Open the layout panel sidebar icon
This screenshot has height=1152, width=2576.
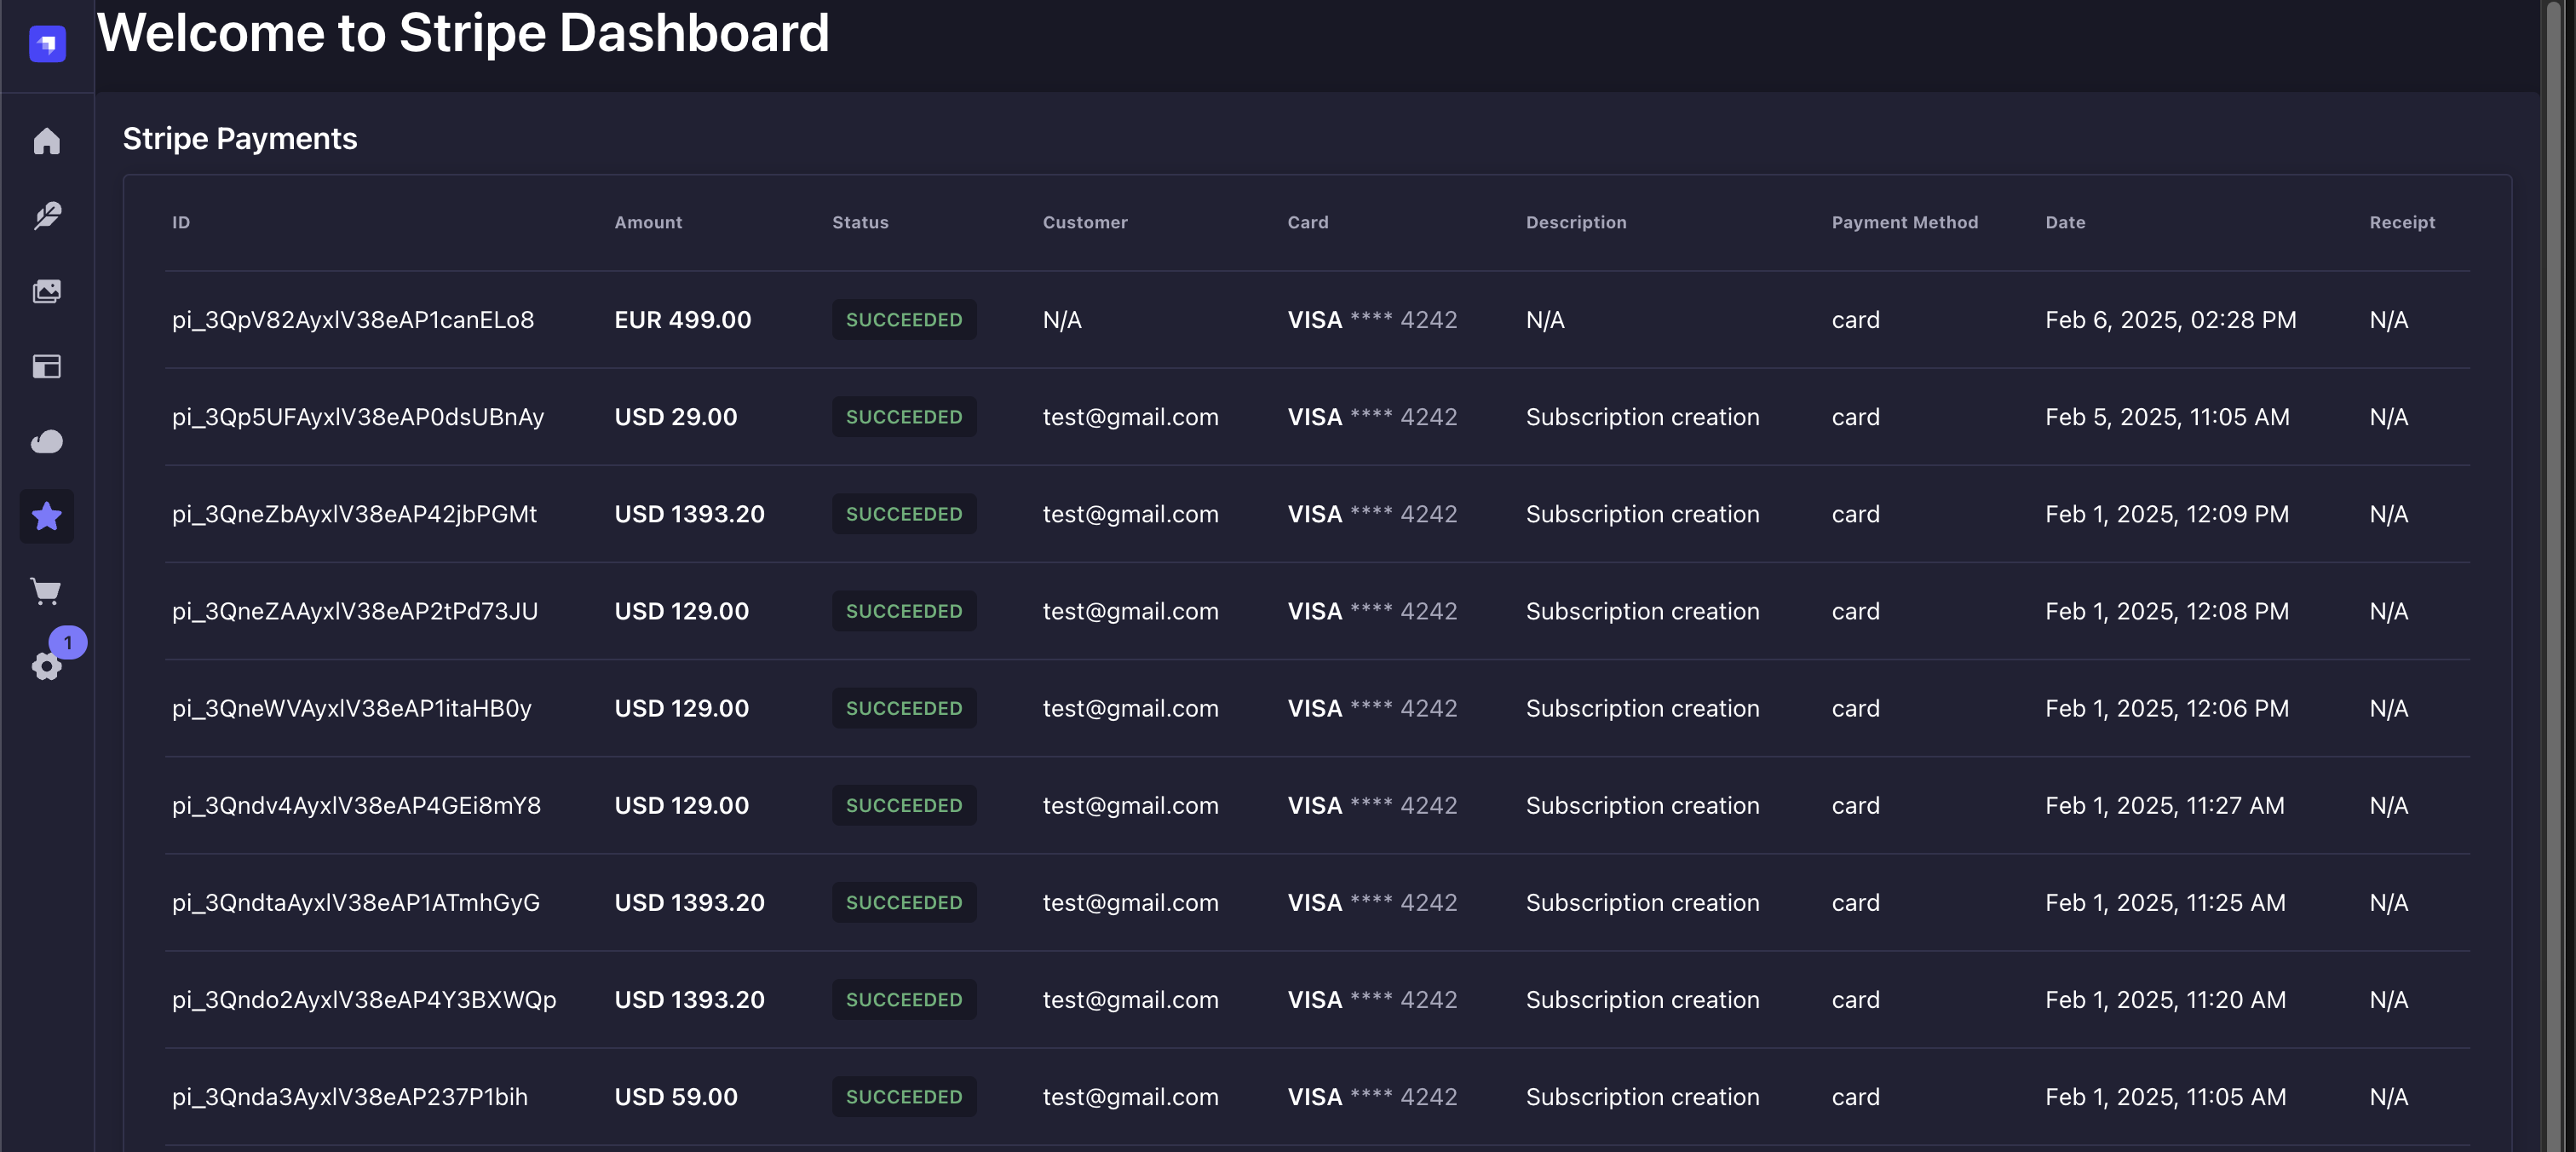[x=47, y=366]
